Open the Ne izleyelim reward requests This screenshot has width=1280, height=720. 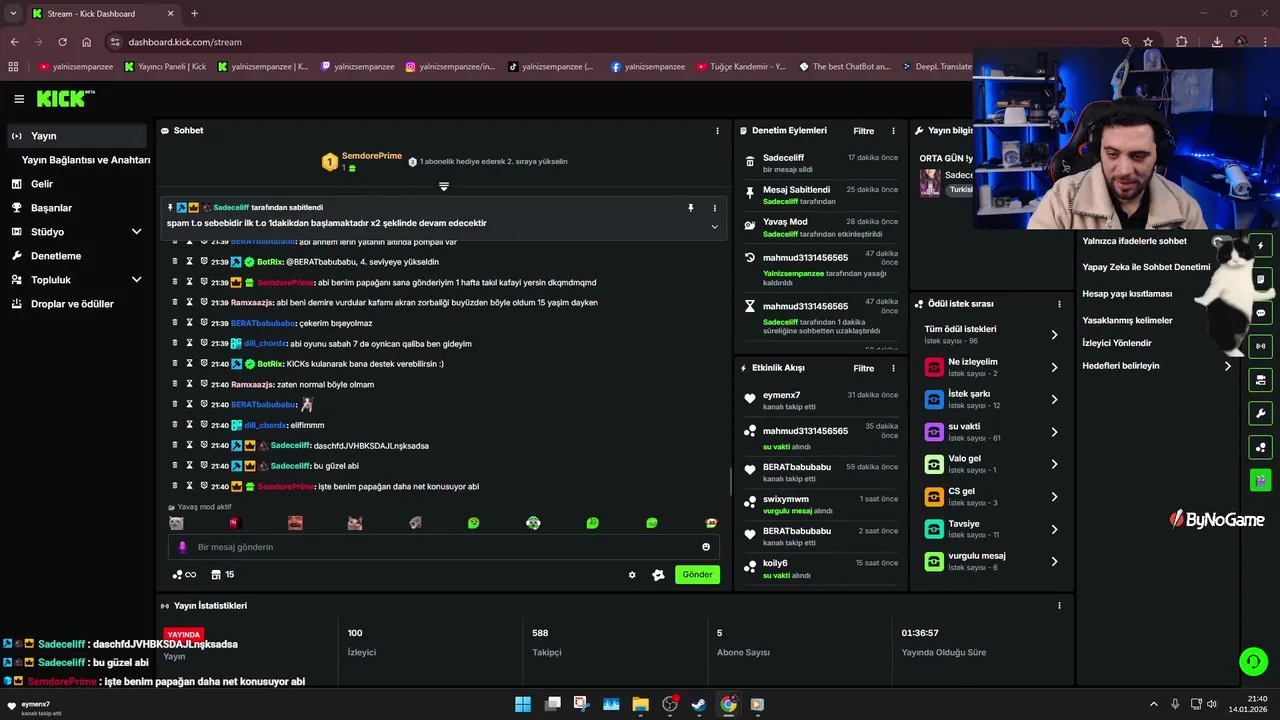[x=991, y=367]
